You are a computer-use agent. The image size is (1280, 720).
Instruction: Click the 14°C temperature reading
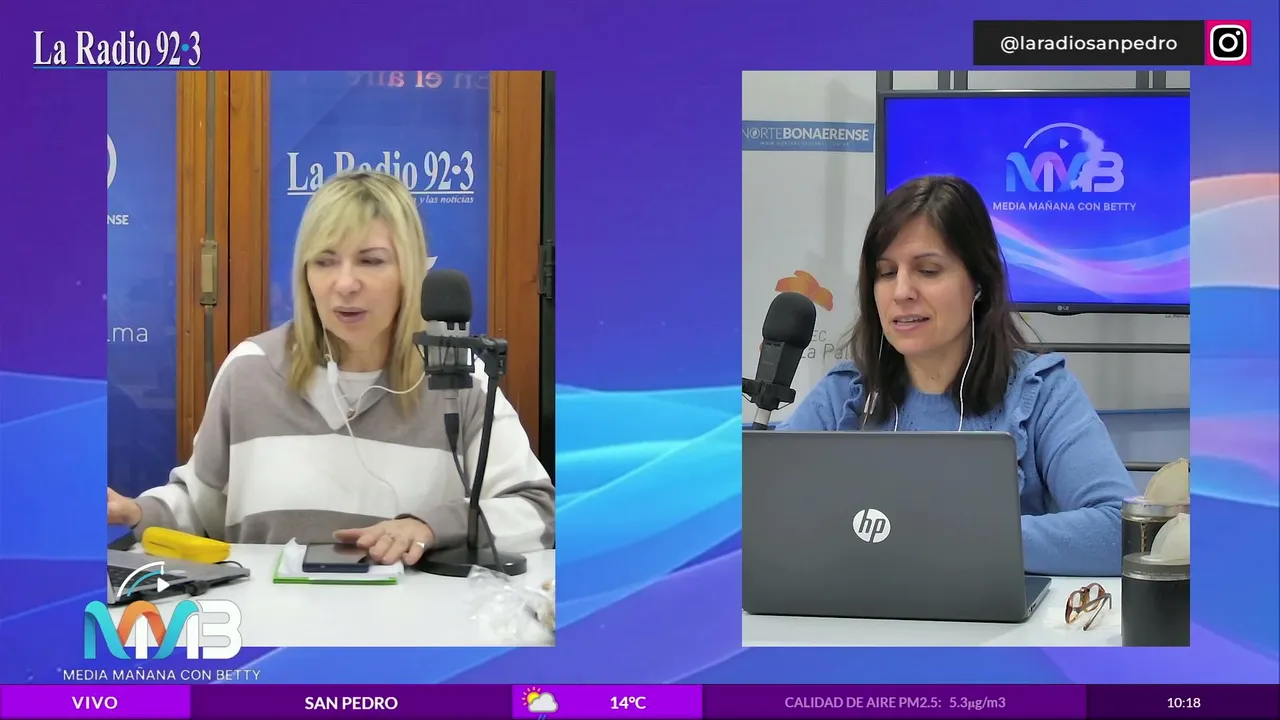coord(628,703)
